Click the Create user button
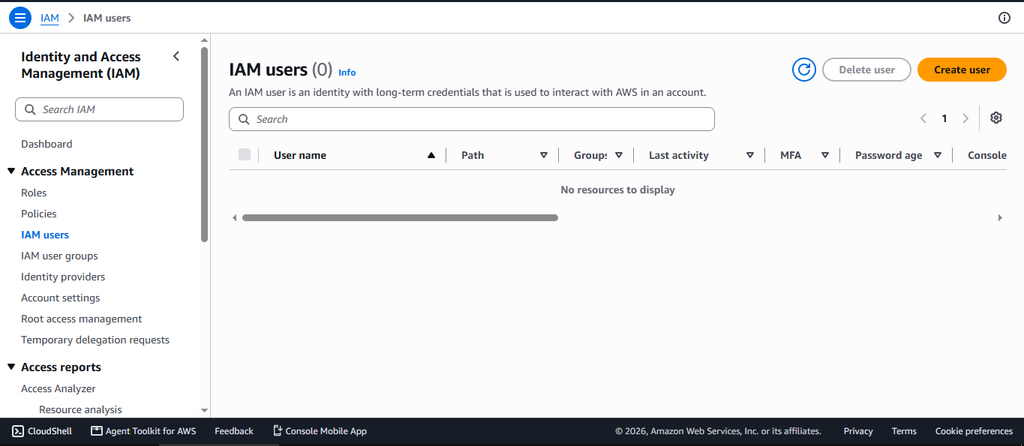The height and width of the screenshot is (446, 1024). point(962,70)
